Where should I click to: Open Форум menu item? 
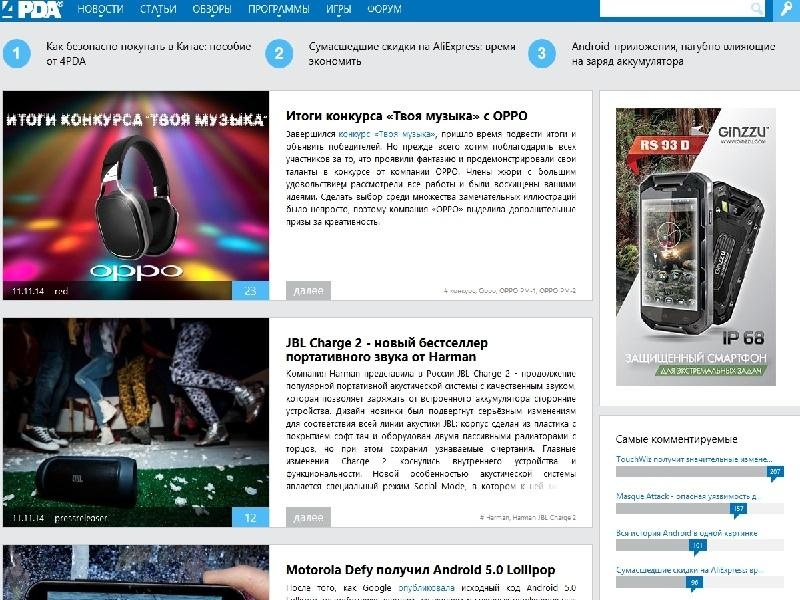coord(384,9)
